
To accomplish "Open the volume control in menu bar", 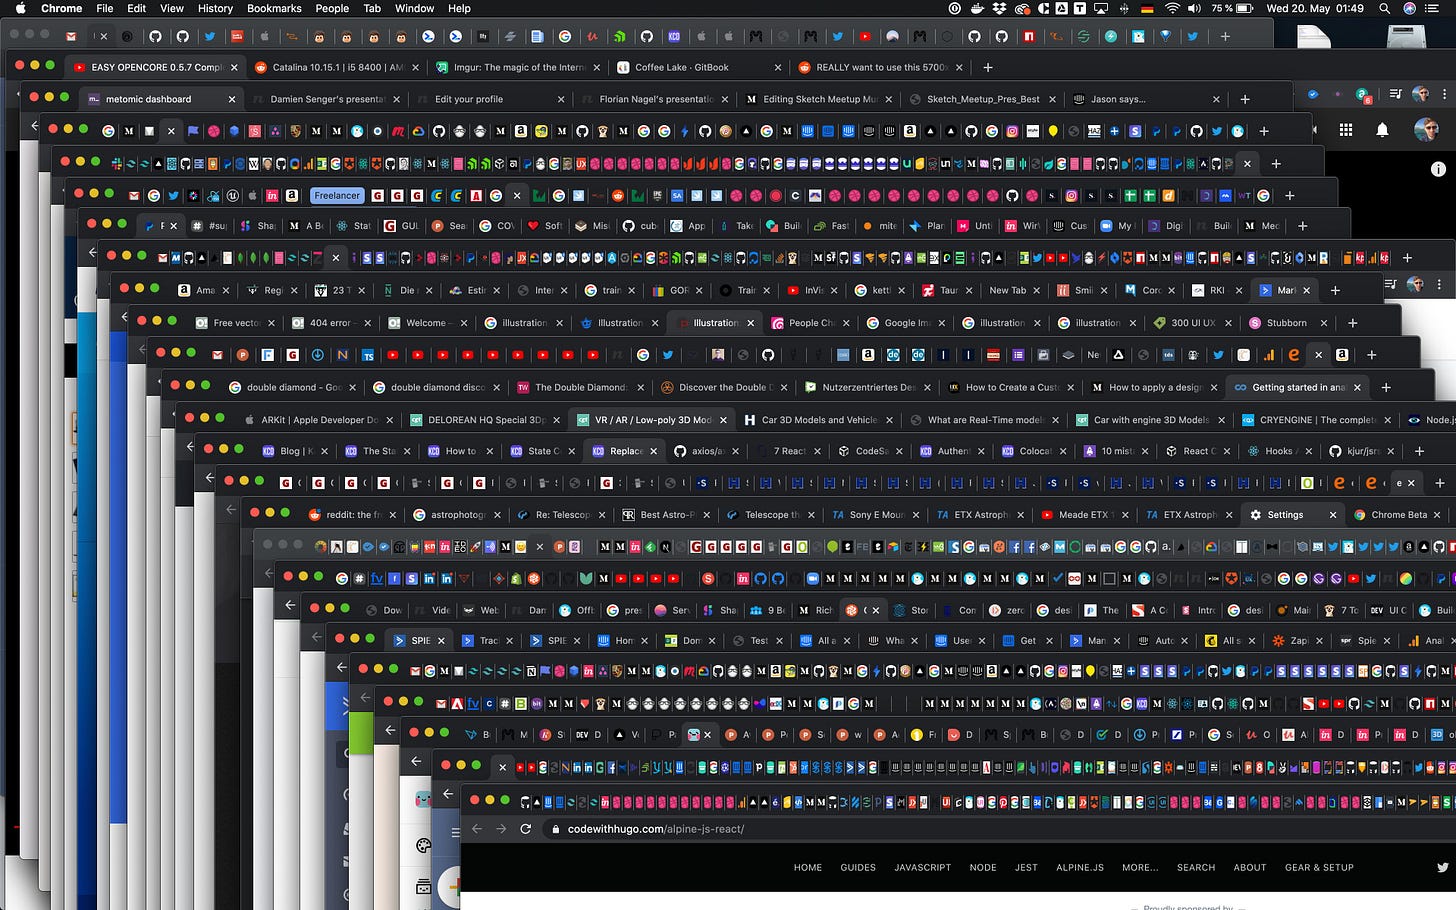I will pyautogui.click(x=1194, y=8).
